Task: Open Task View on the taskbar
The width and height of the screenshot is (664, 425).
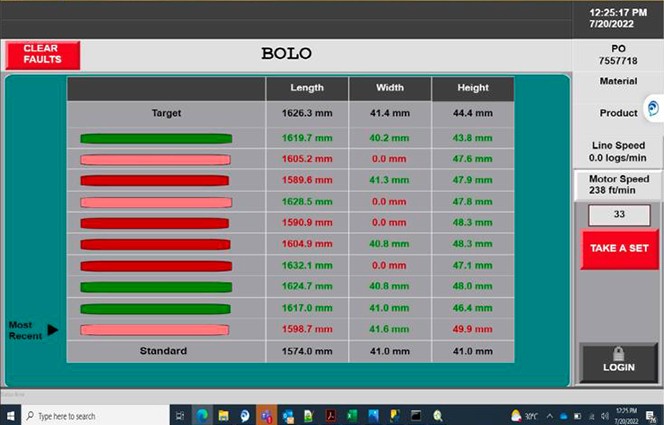Action: (181, 415)
